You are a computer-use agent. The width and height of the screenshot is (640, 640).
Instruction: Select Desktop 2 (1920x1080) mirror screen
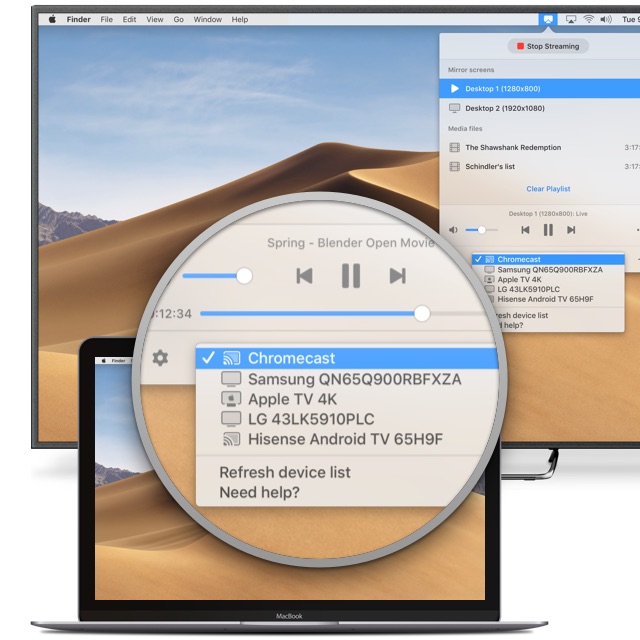tap(540, 108)
